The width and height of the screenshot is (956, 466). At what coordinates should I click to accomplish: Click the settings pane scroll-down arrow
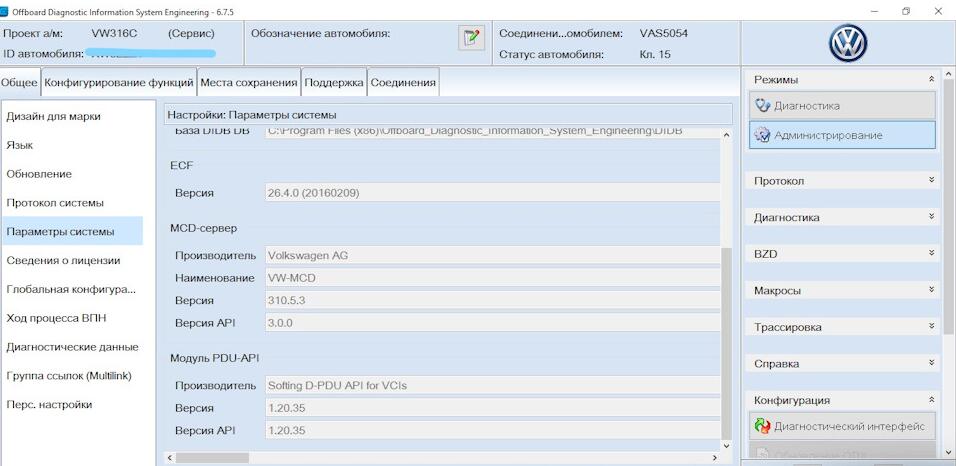pos(726,446)
